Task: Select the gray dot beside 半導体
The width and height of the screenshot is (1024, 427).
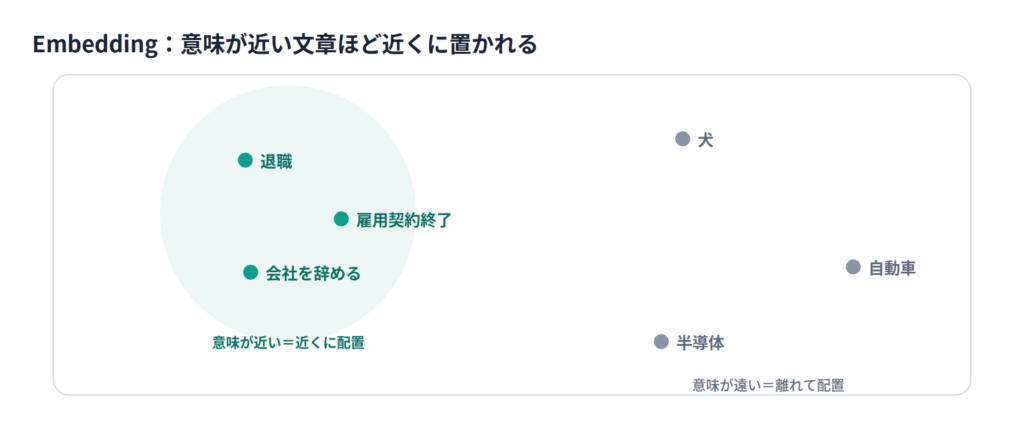Action: click(661, 341)
